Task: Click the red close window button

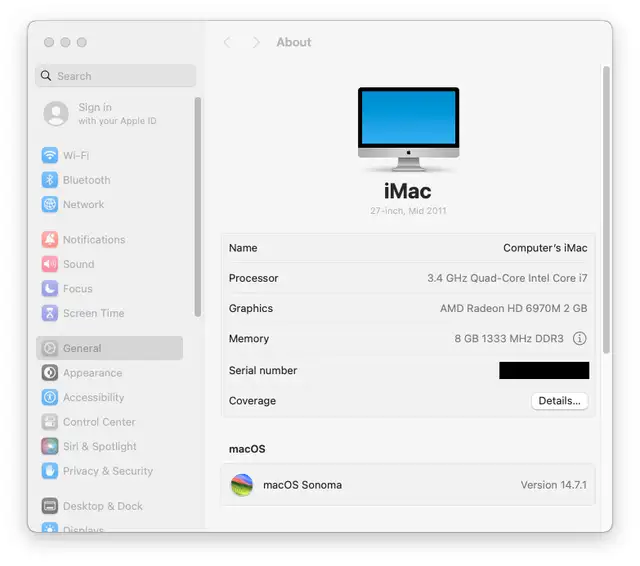Action: pyautogui.click(x=49, y=42)
